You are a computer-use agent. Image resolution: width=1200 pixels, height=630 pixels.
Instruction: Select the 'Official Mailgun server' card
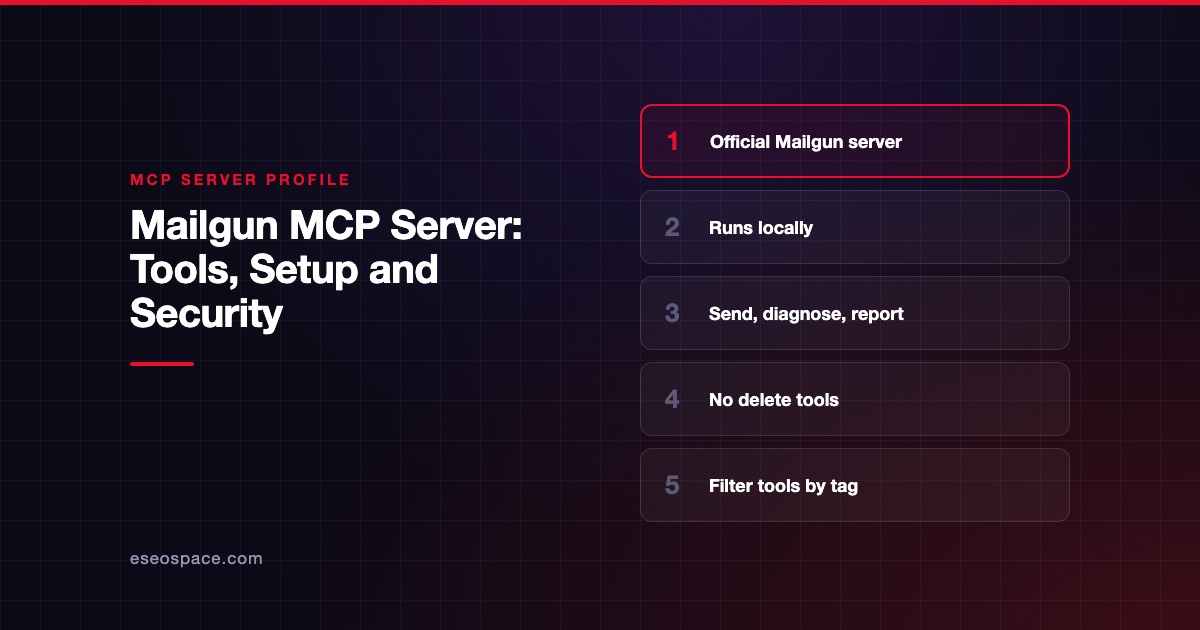pos(854,141)
